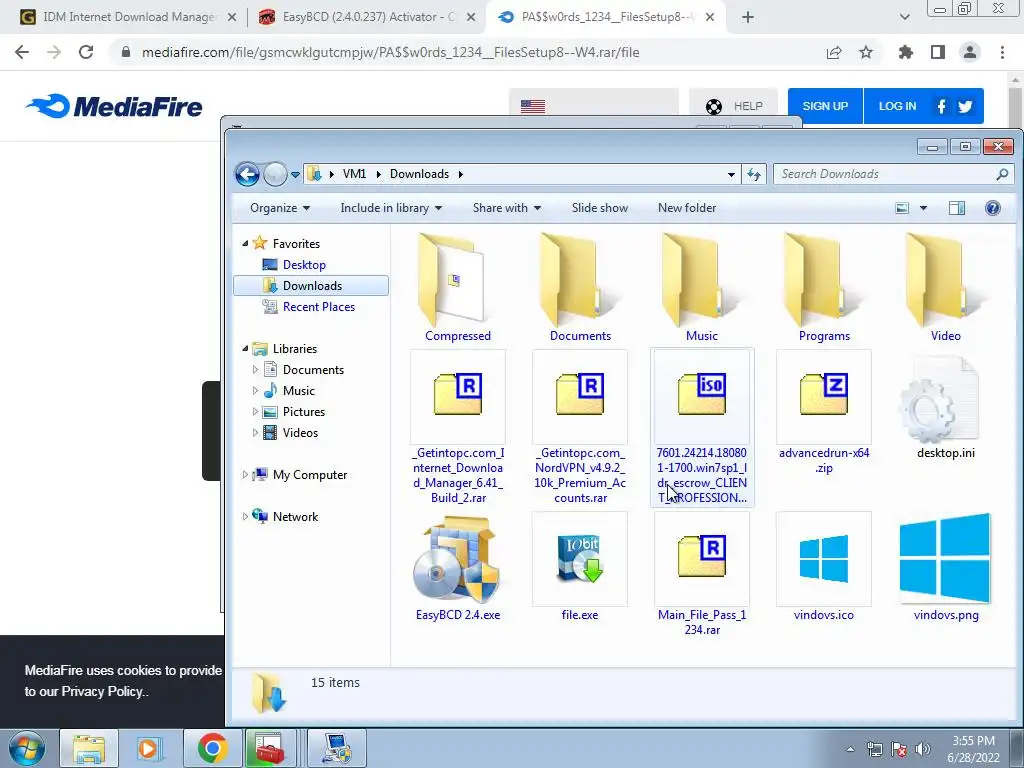Collapse the Favorites tree section

246,244
